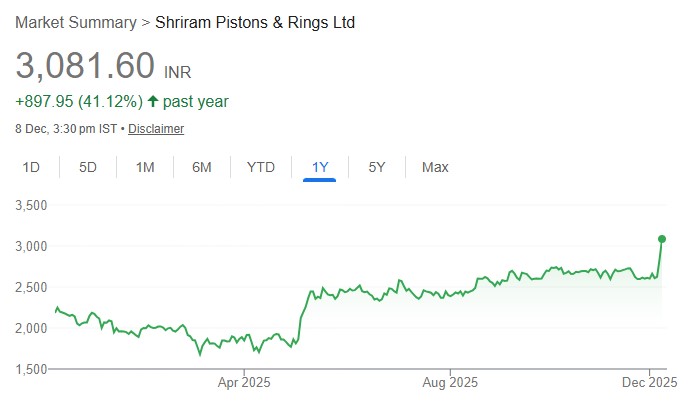Click the 3,500 y-axis label

click(31, 205)
